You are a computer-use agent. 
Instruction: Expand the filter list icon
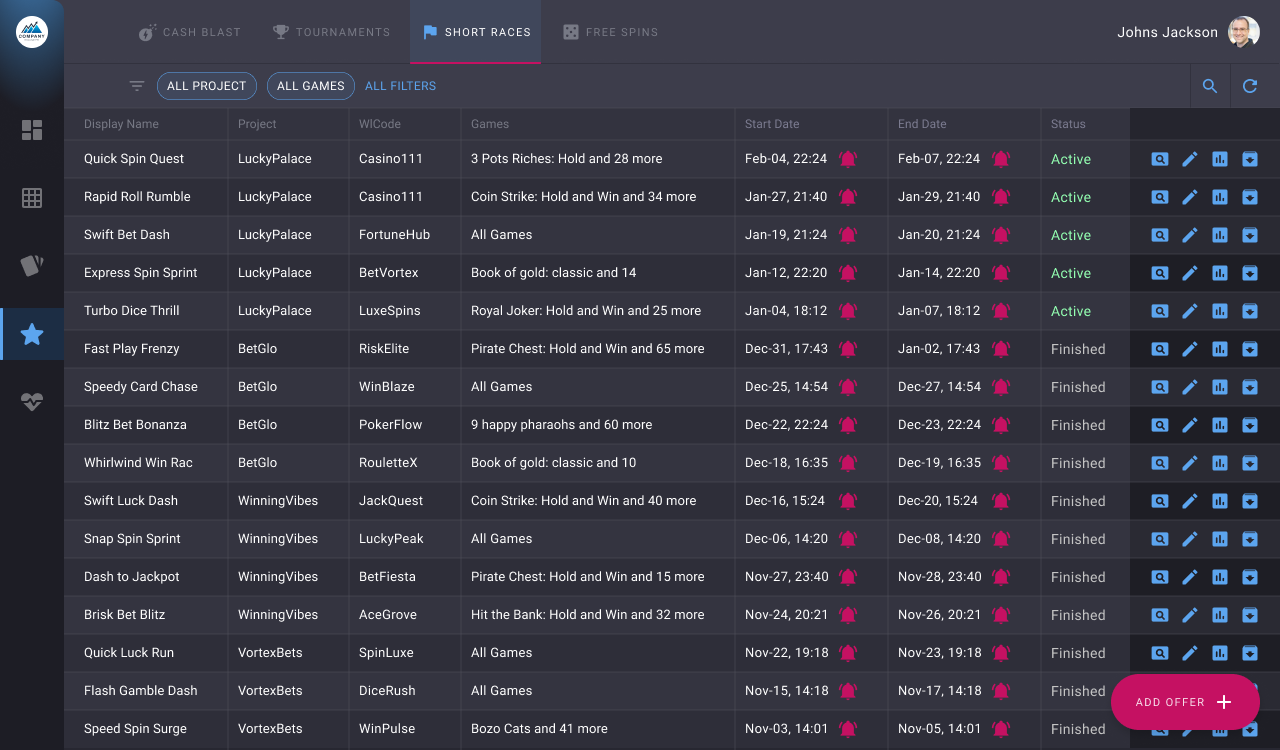(137, 86)
